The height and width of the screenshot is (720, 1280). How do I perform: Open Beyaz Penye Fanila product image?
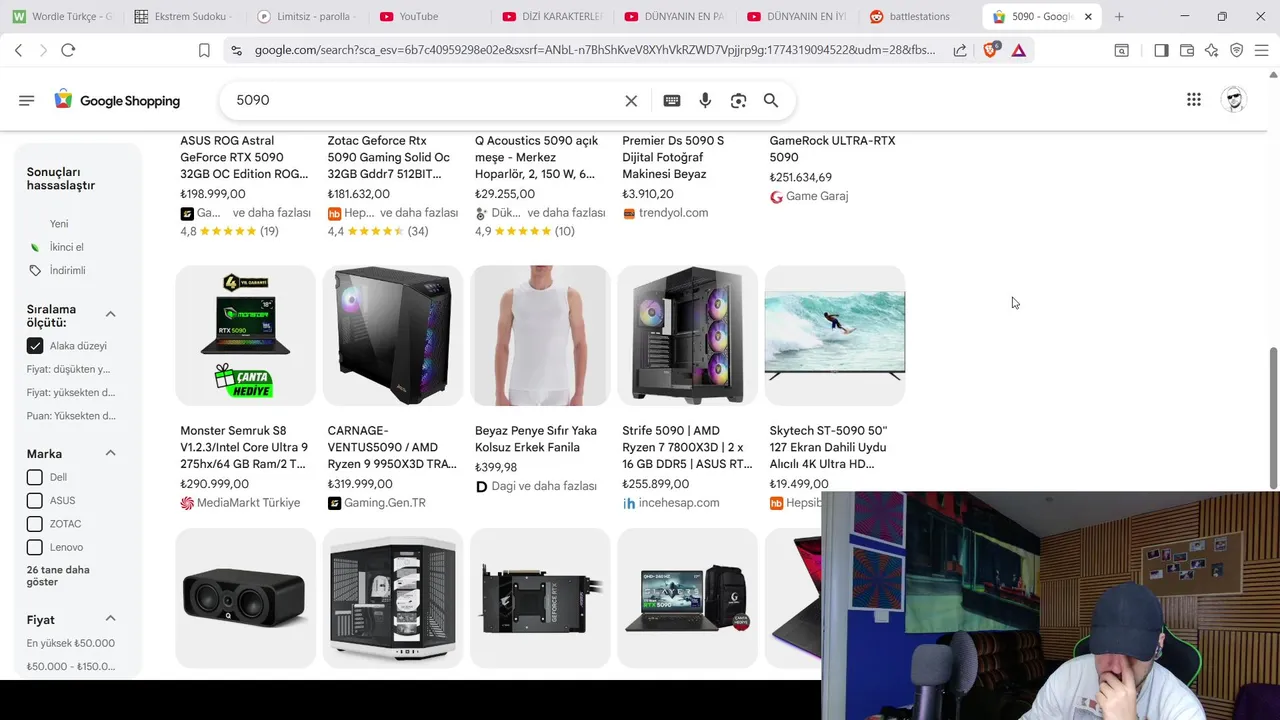pyautogui.click(x=540, y=335)
